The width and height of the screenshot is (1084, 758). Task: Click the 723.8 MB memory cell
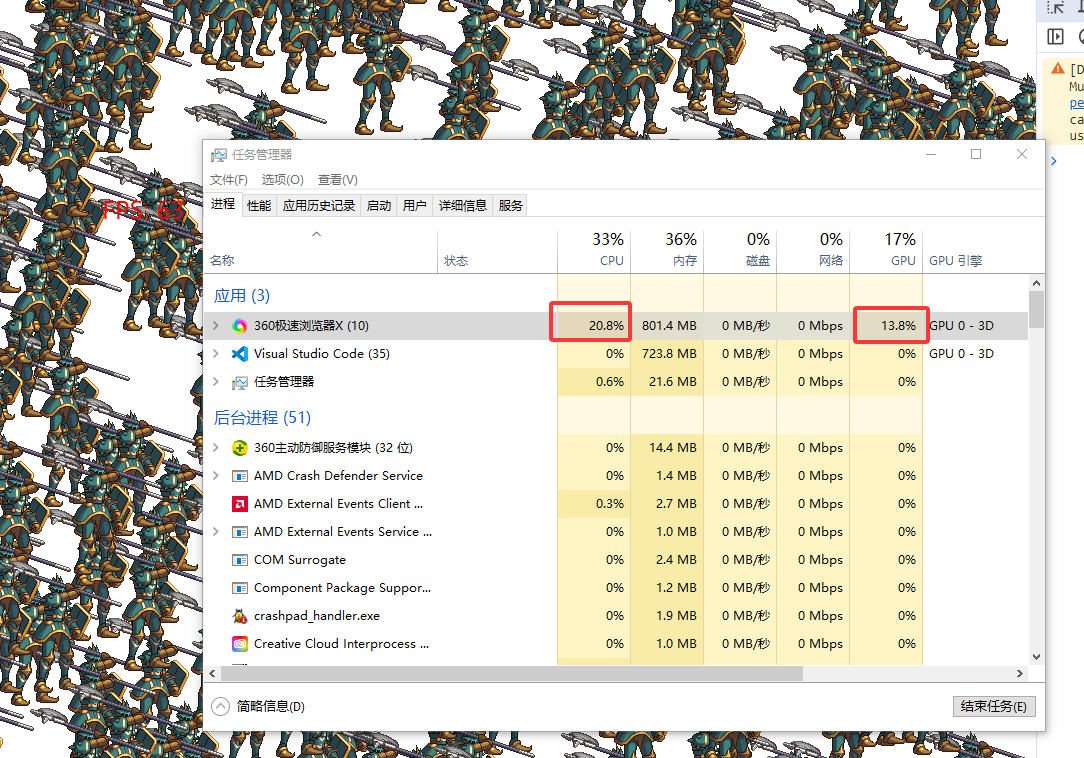[x=668, y=354]
